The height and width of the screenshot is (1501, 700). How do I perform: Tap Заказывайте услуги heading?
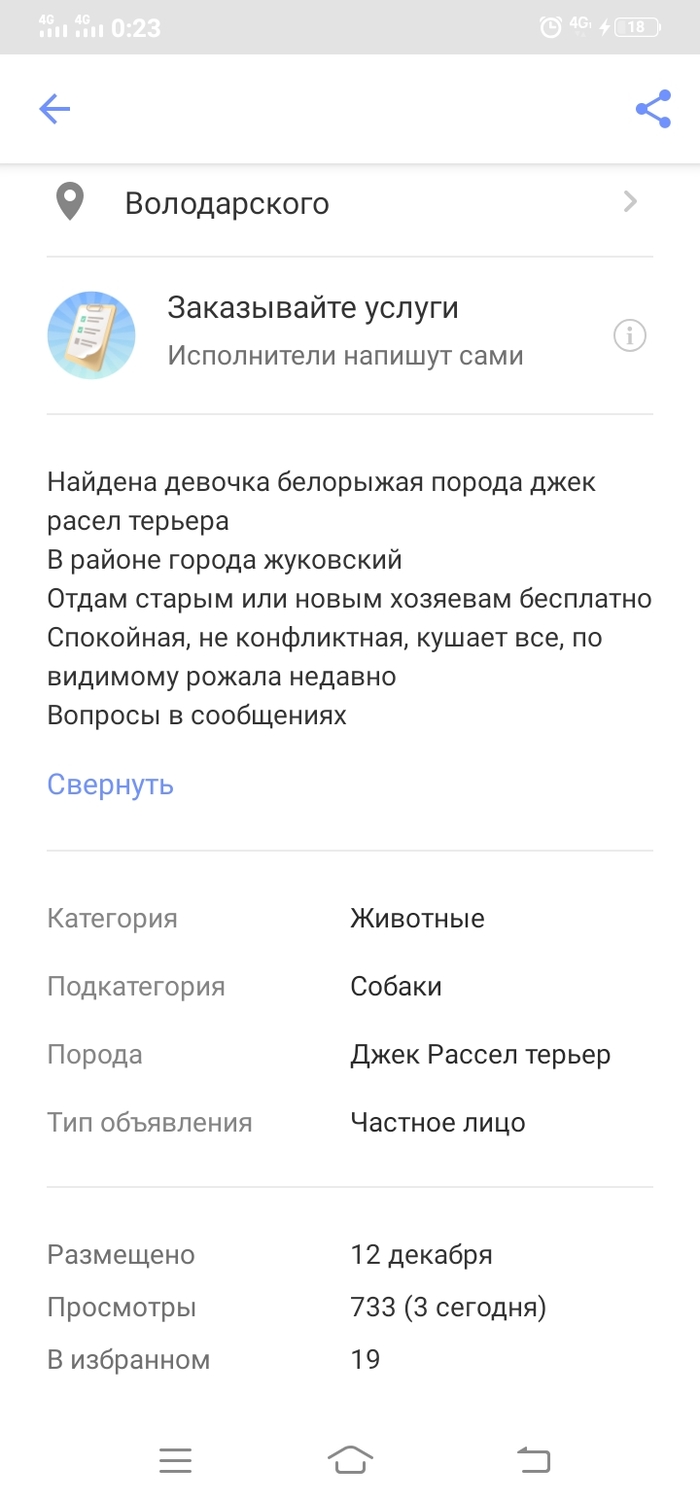312,308
